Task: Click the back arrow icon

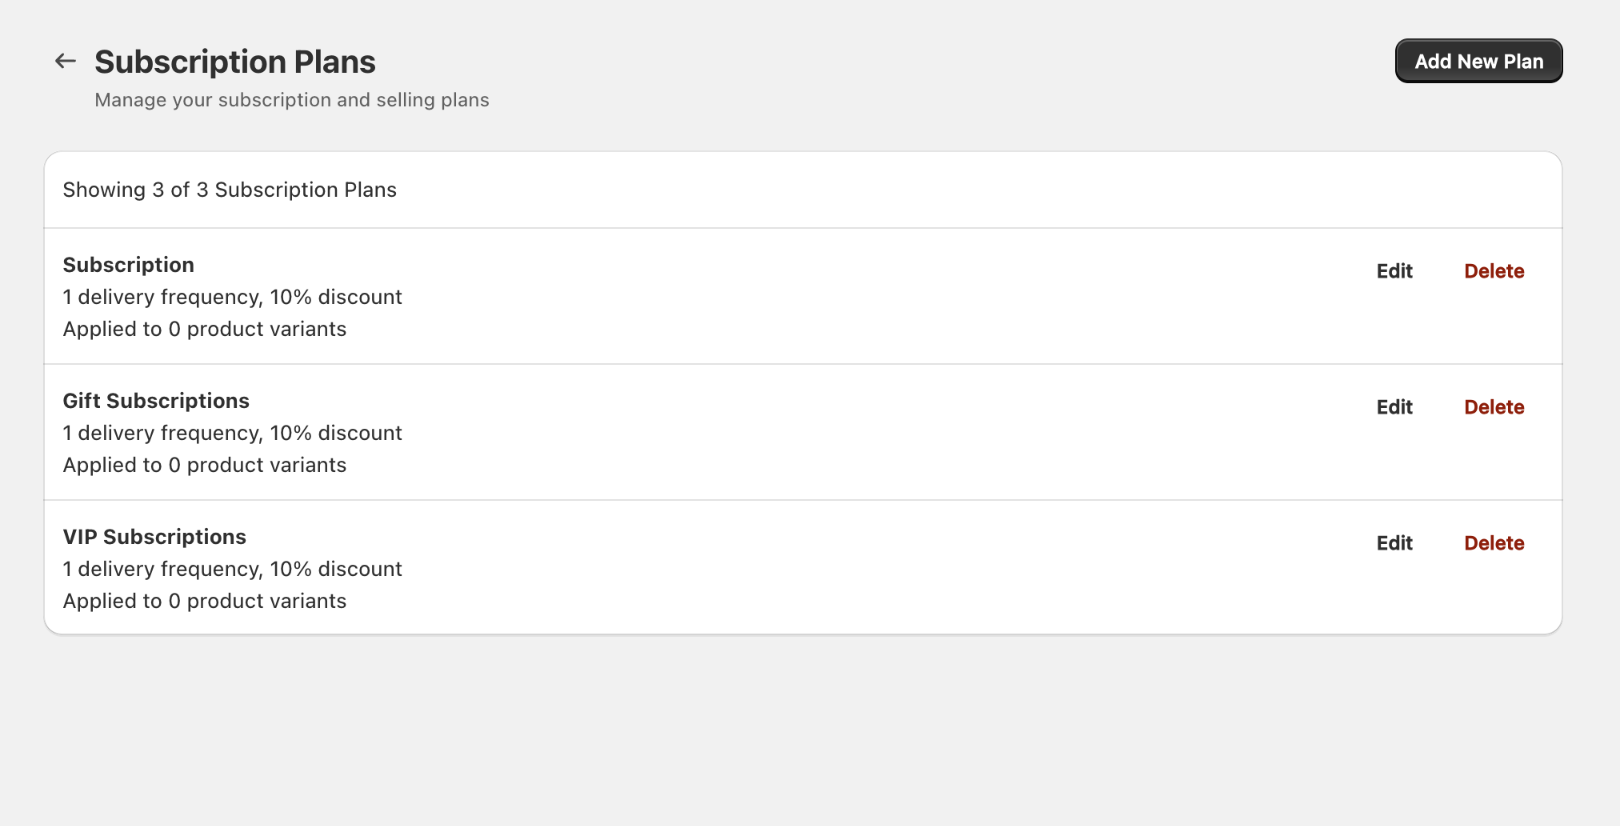Action: (x=64, y=61)
